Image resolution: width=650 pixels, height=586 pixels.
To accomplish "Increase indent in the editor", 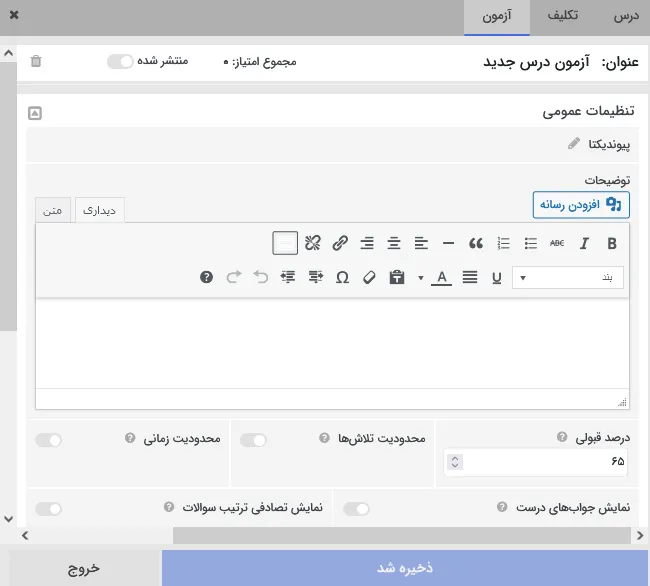I will coord(288,277).
